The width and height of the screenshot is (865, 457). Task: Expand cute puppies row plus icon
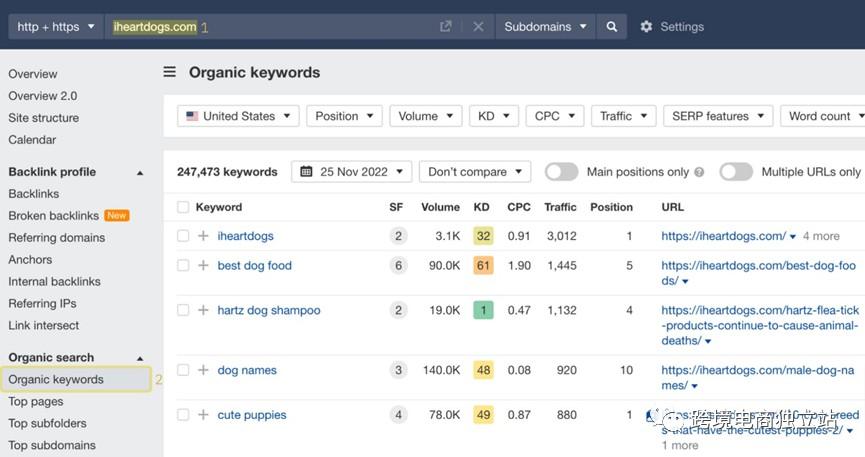click(x=203, y=415)
